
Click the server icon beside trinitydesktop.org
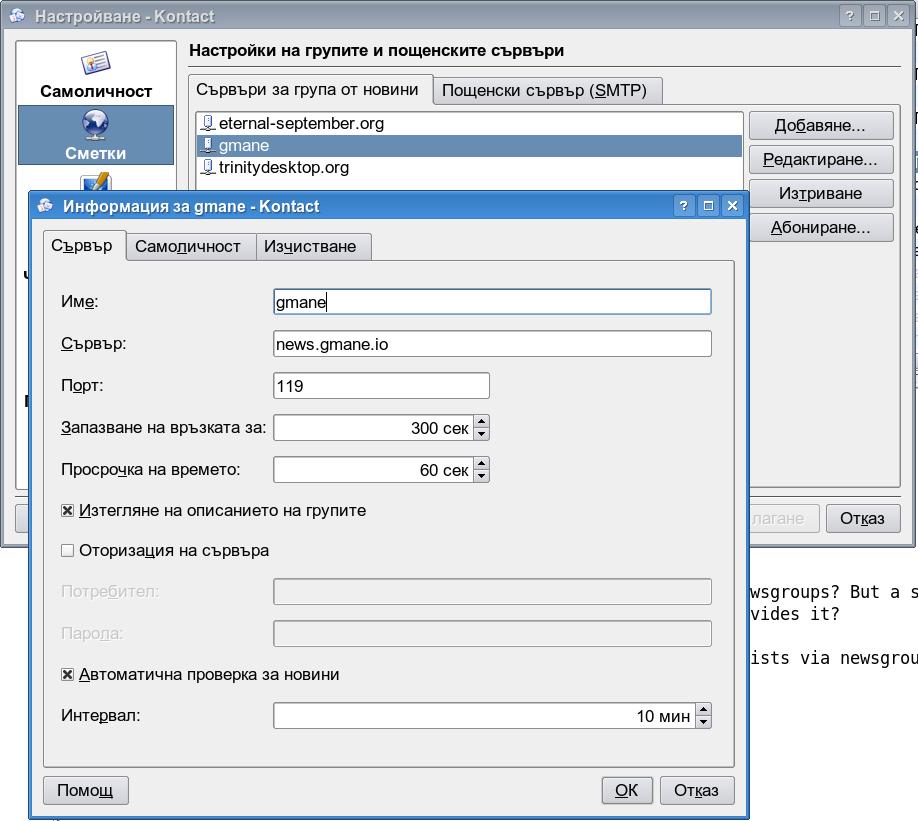click(207, 167)
